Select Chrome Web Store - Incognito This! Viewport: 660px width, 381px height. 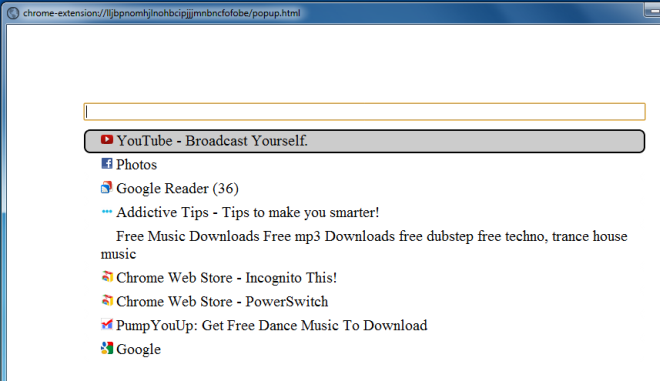(x=226, y=278)
